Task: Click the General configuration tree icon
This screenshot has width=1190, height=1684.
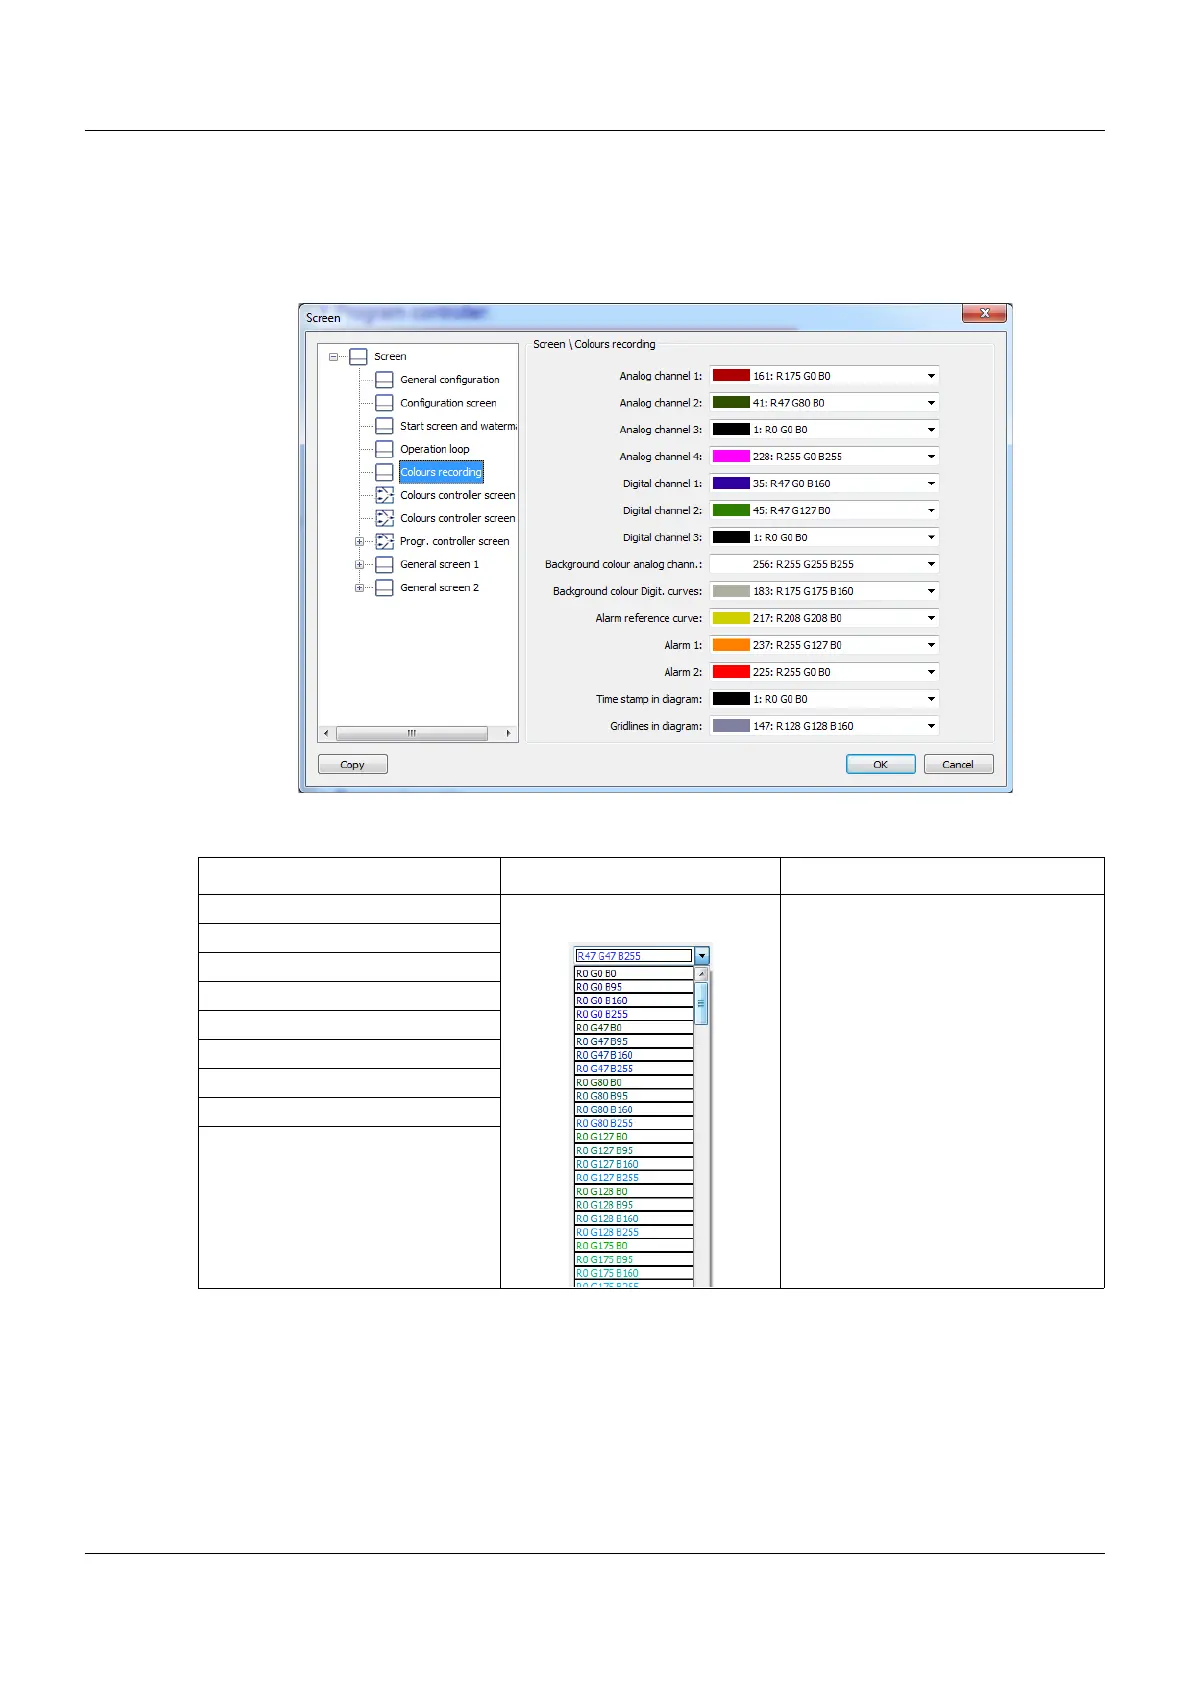Action: click(x=384, y=380)
